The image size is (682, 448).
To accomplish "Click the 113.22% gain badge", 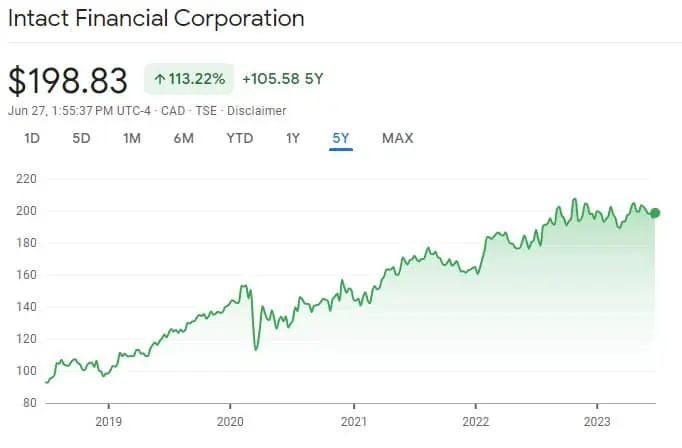I will (190, 77).
